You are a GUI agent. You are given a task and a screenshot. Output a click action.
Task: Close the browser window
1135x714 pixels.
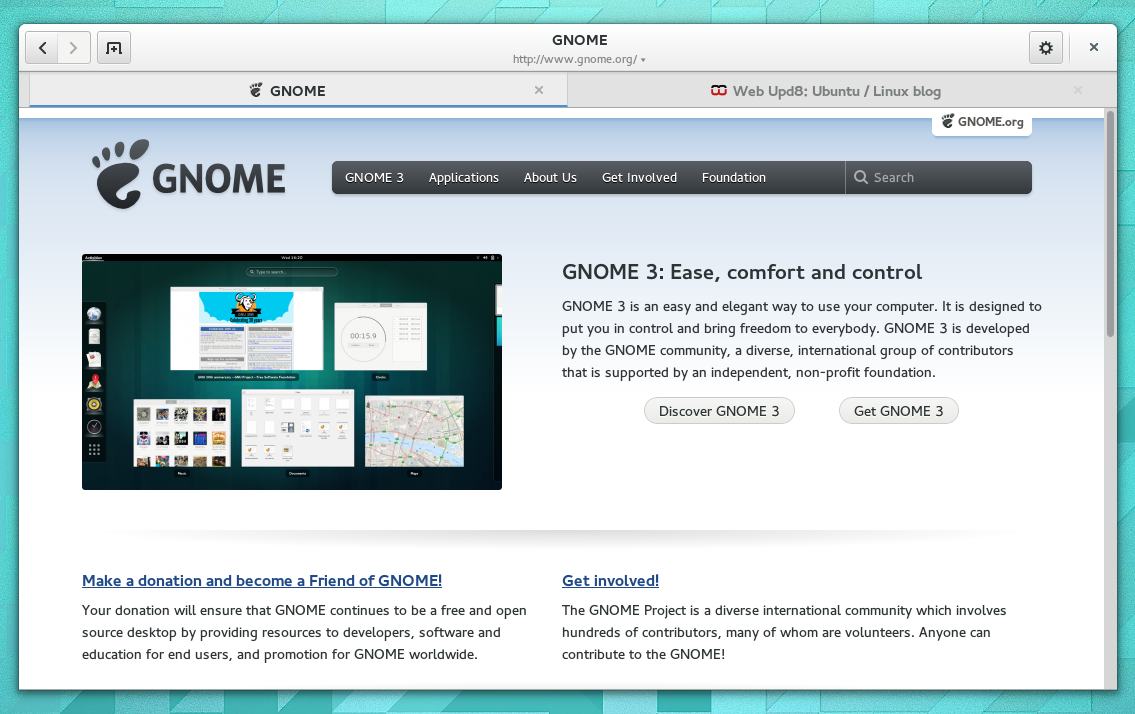point(1094,47)
